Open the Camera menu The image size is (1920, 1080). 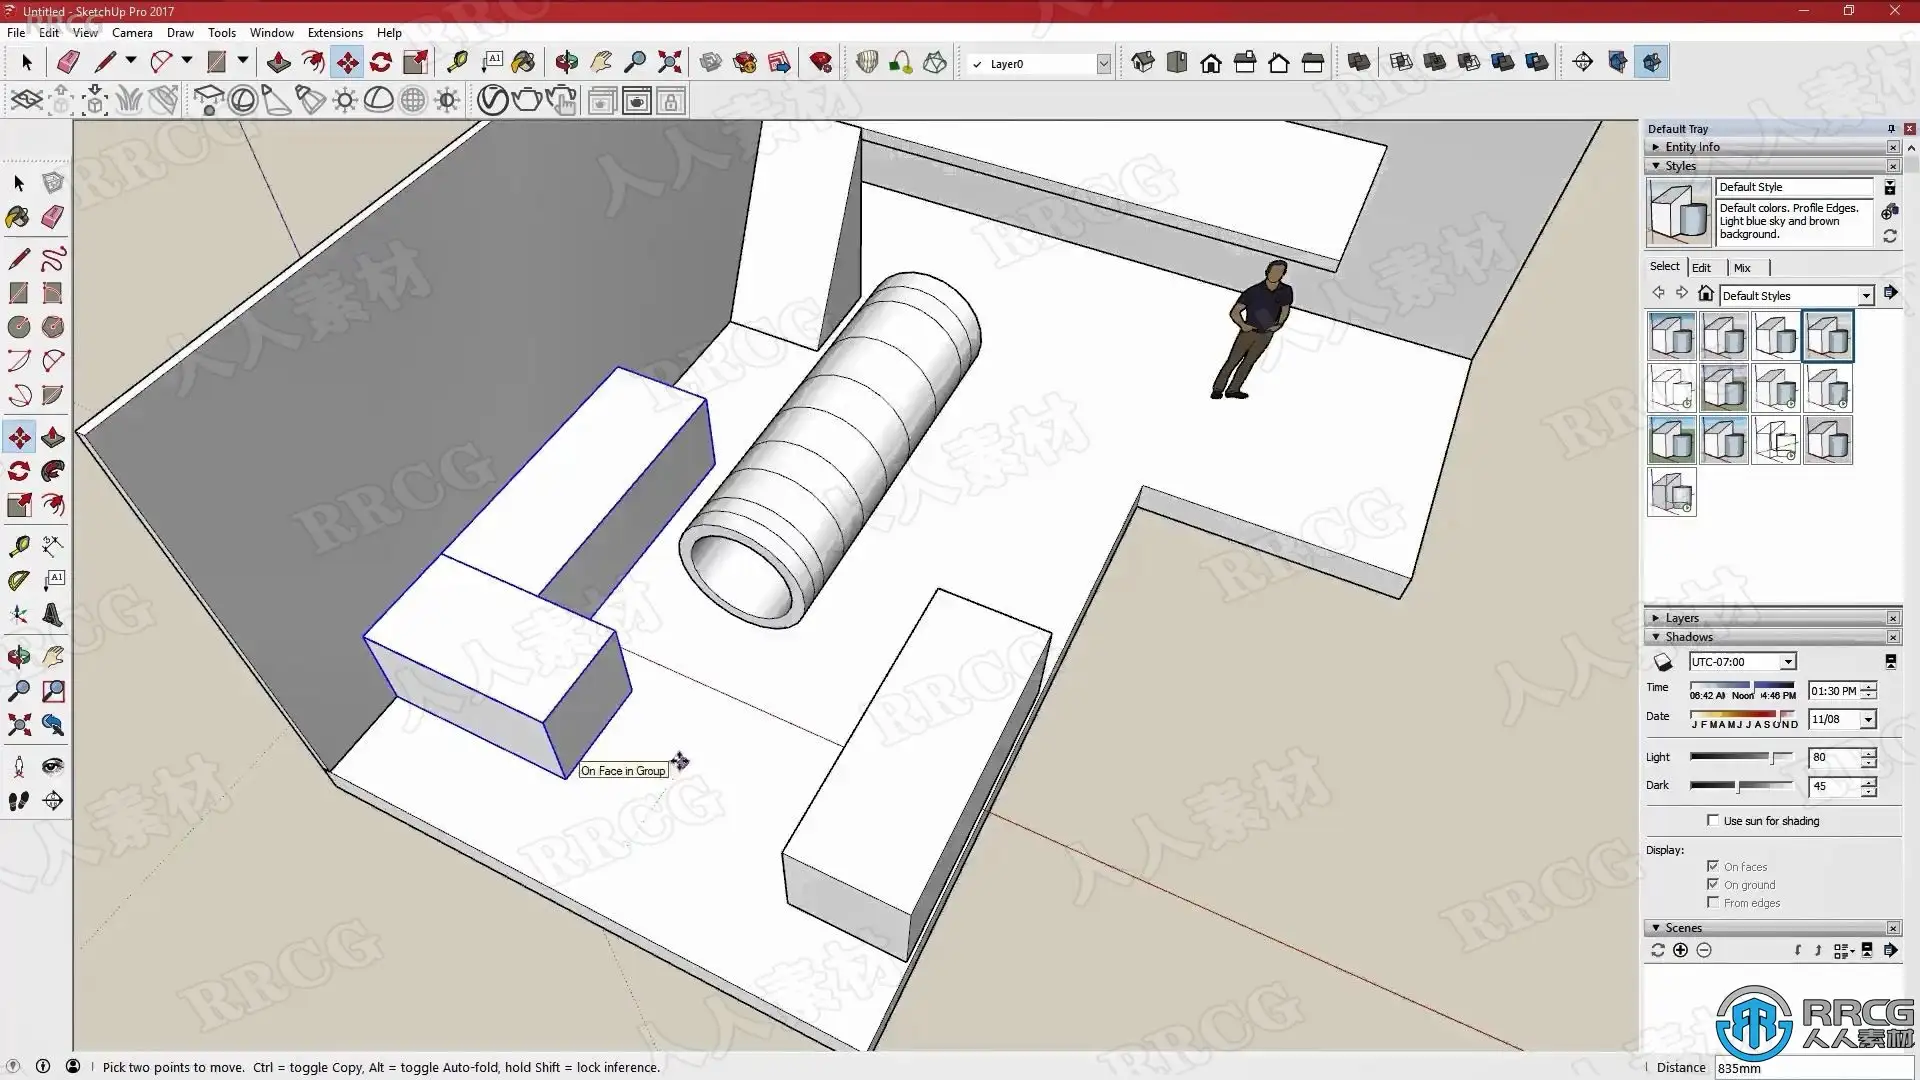132,32
